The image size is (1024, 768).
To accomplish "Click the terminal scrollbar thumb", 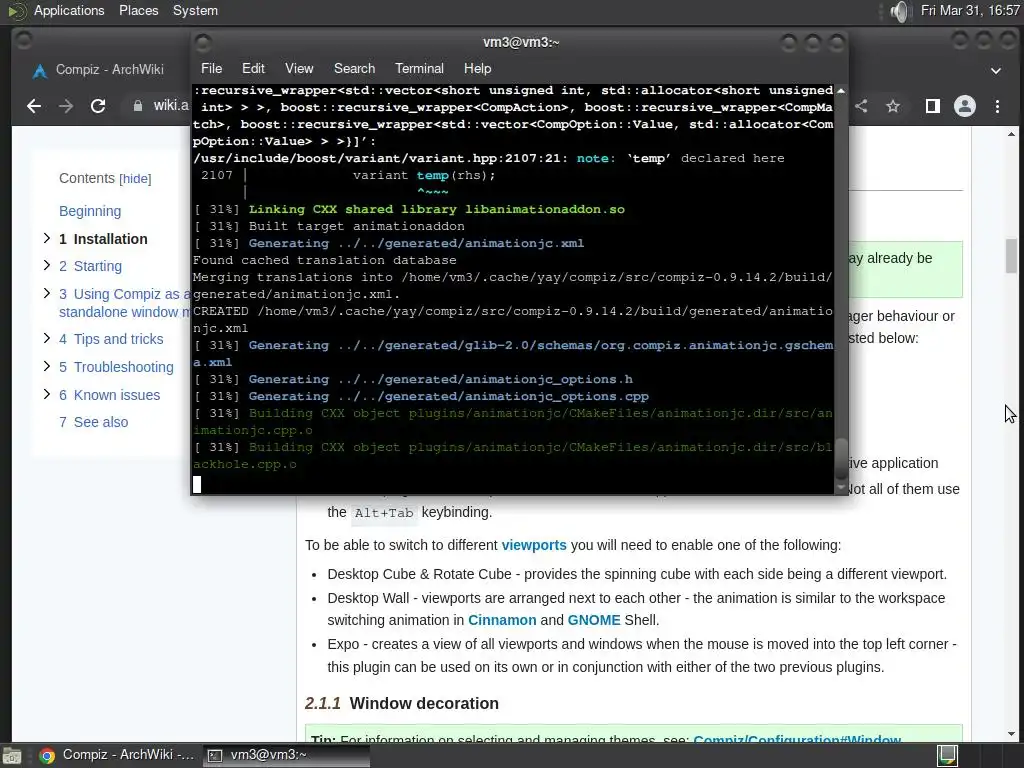I will click(841, 459).
